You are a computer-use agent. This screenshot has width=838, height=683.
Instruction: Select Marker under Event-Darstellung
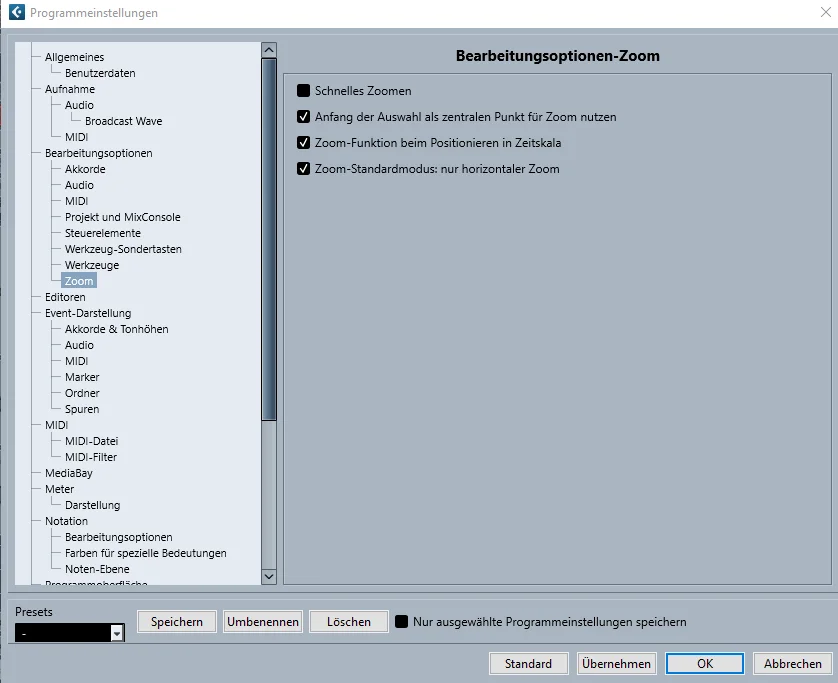point(82,377)
